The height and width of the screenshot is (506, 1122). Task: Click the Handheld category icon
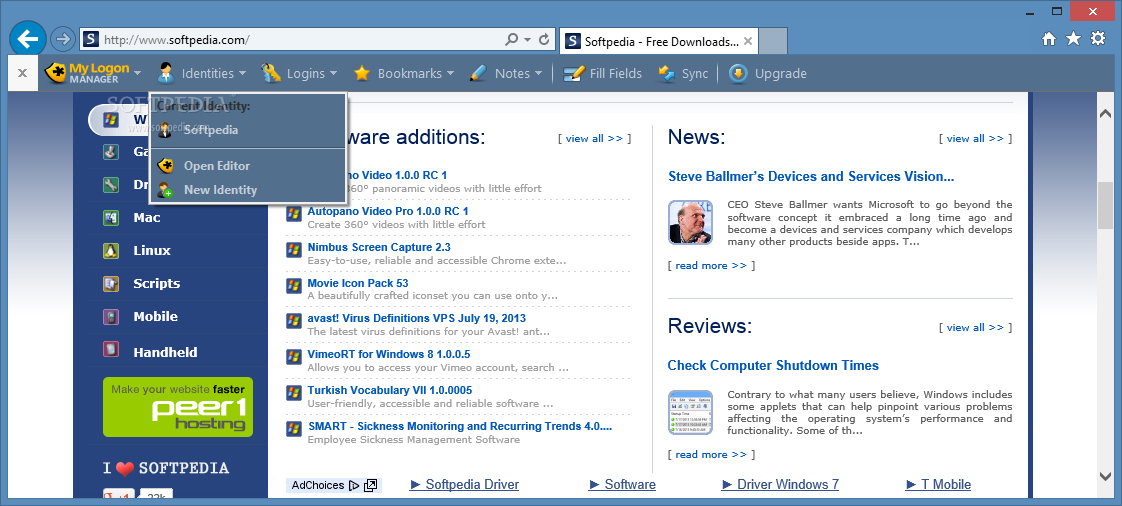coord(110,350)
